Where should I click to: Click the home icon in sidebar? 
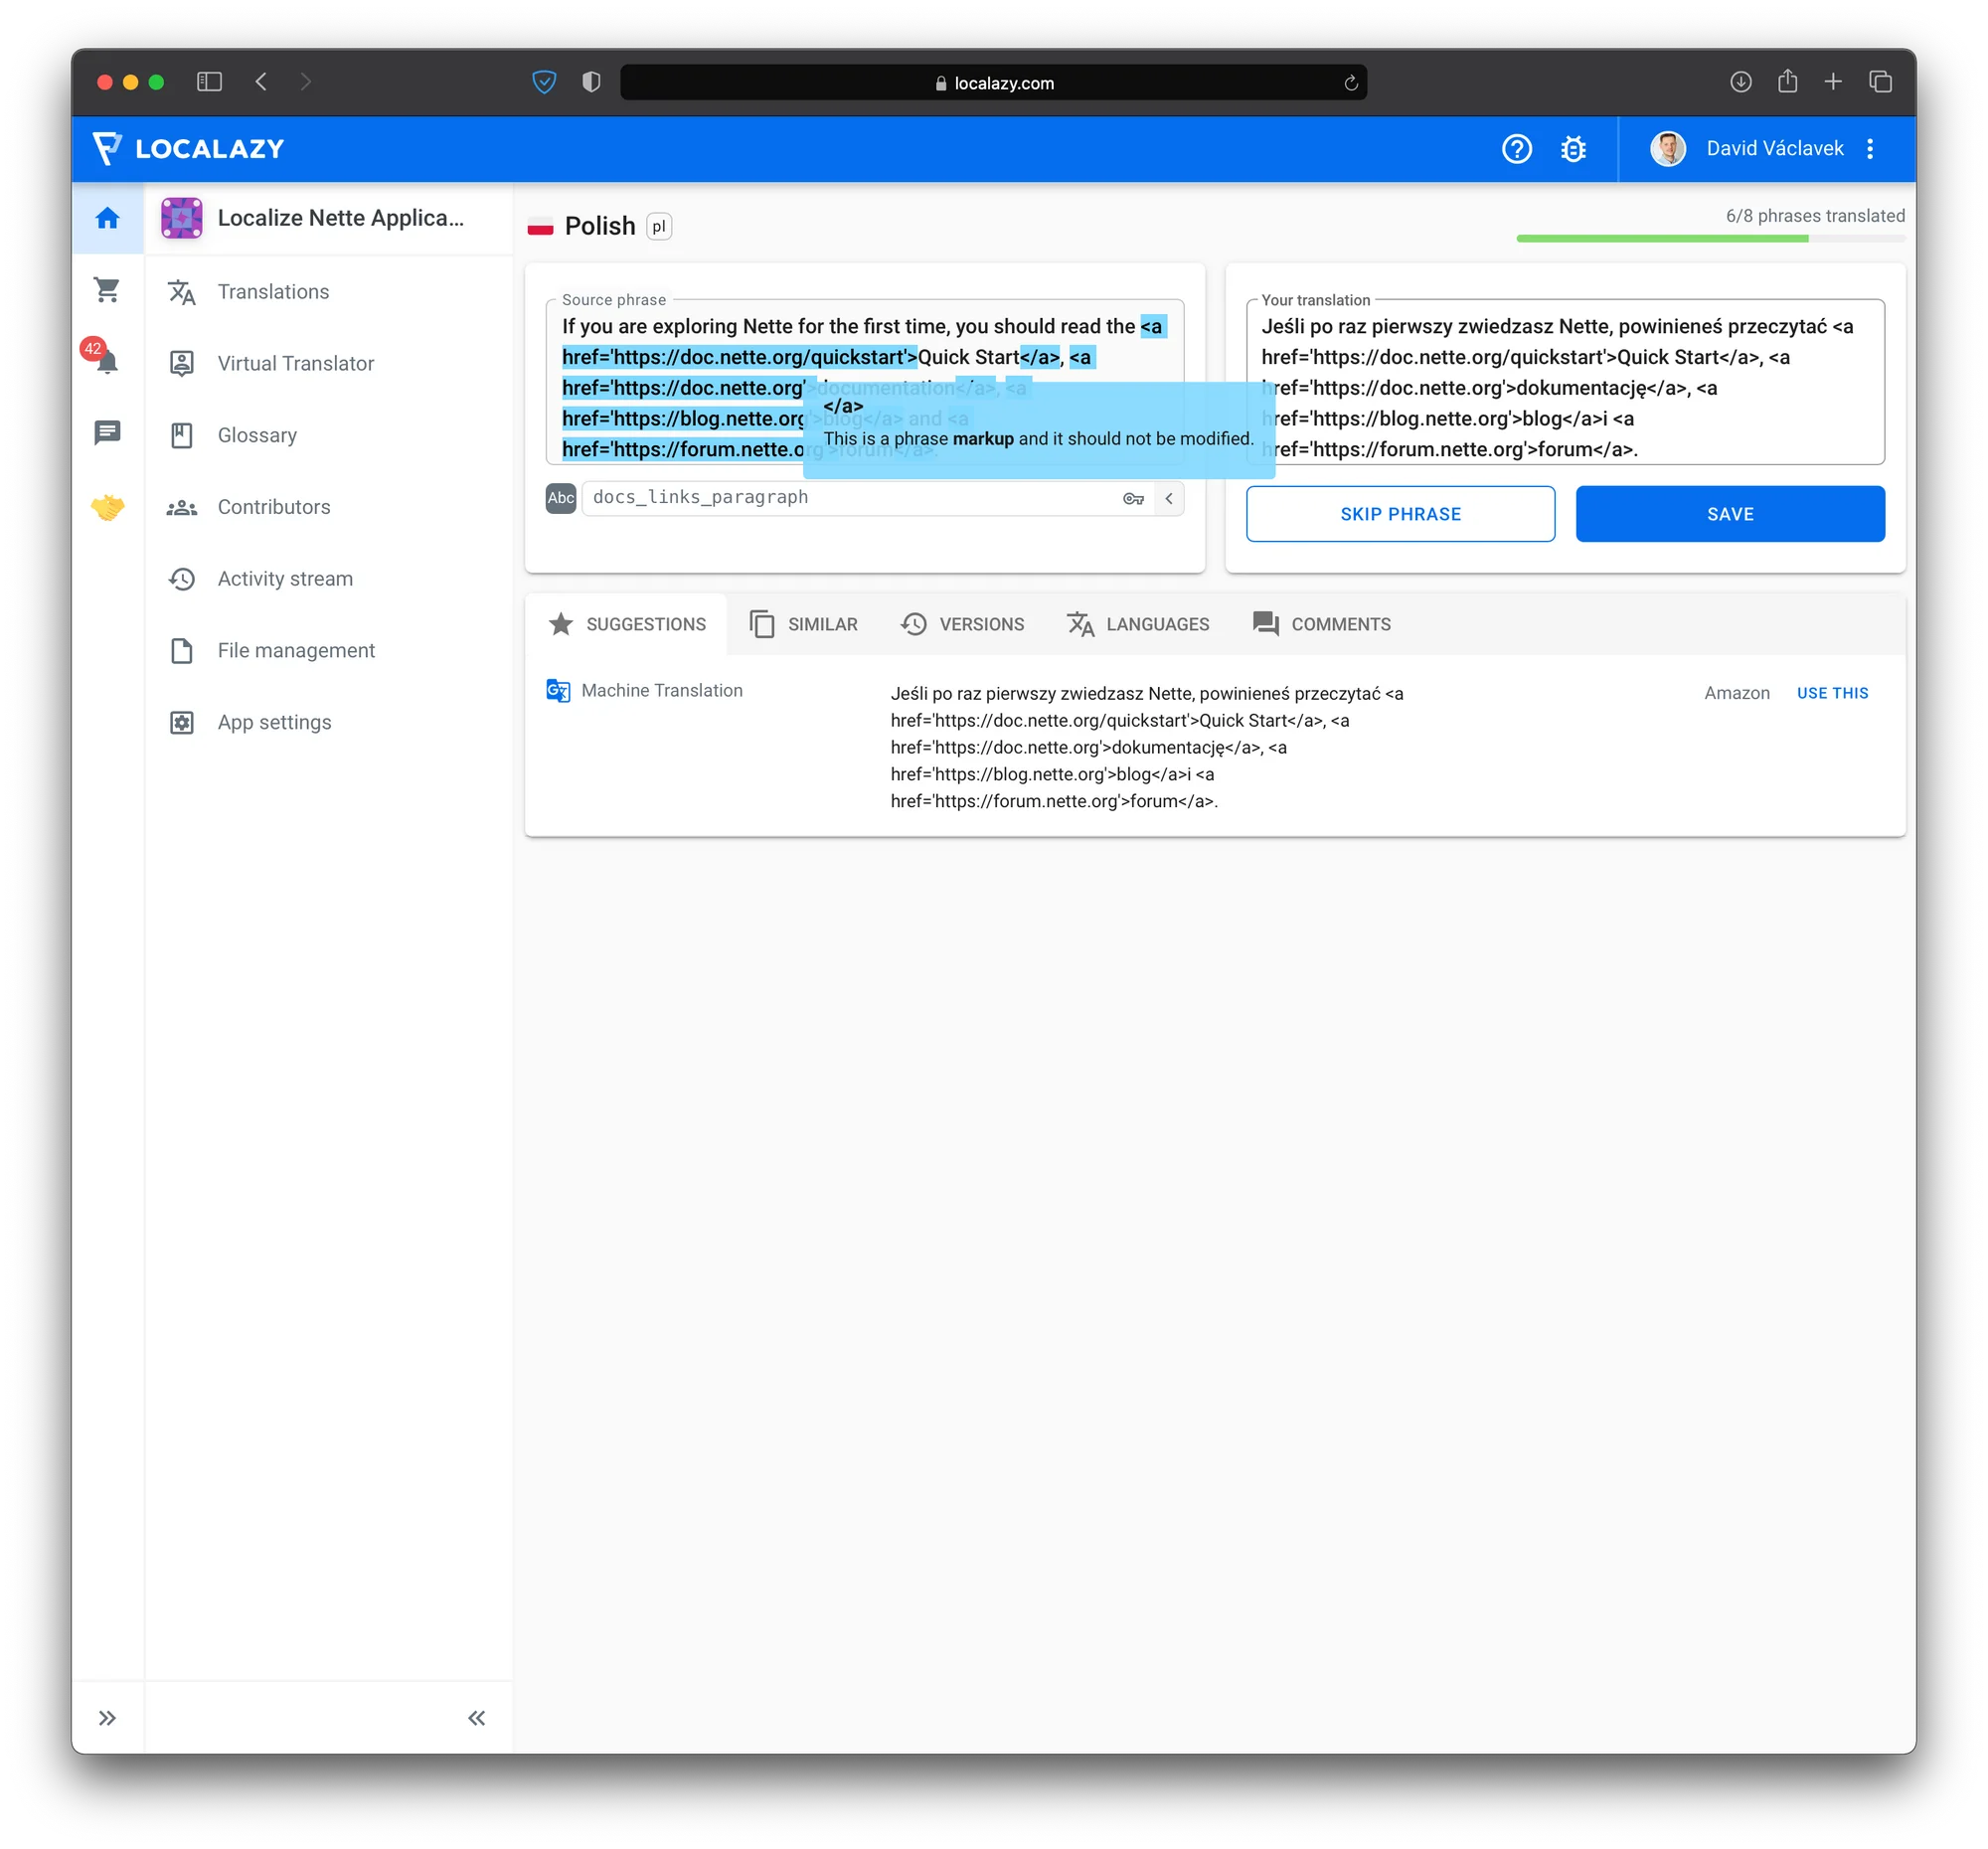coord(107,218)
